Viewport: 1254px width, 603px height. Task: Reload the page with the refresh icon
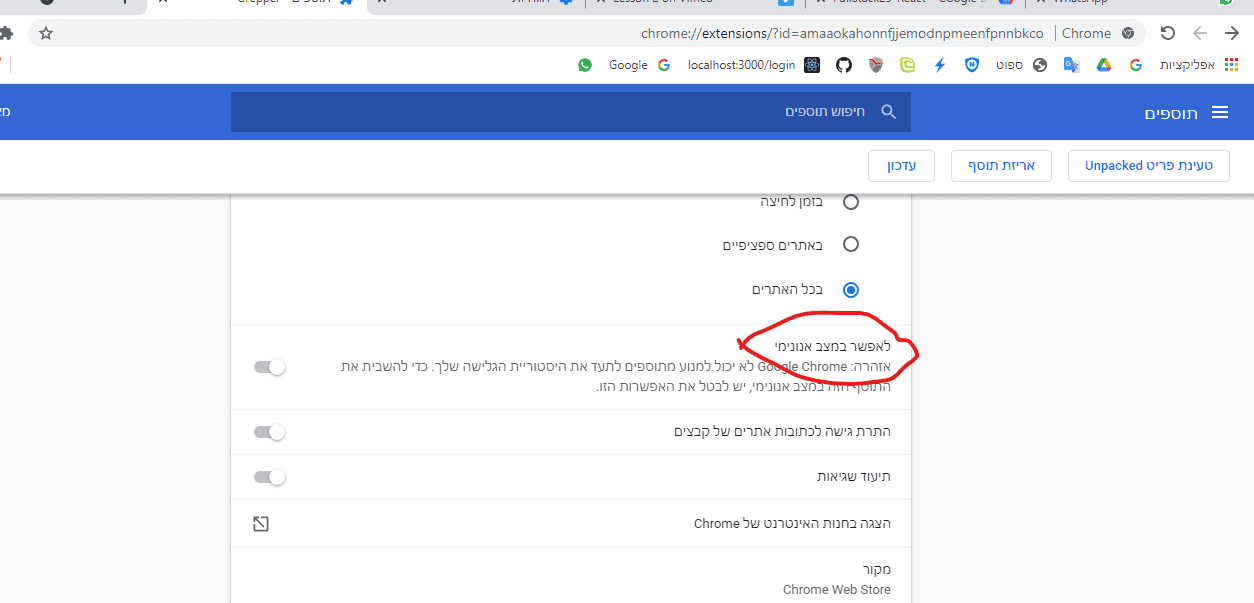coord(1167,33)
